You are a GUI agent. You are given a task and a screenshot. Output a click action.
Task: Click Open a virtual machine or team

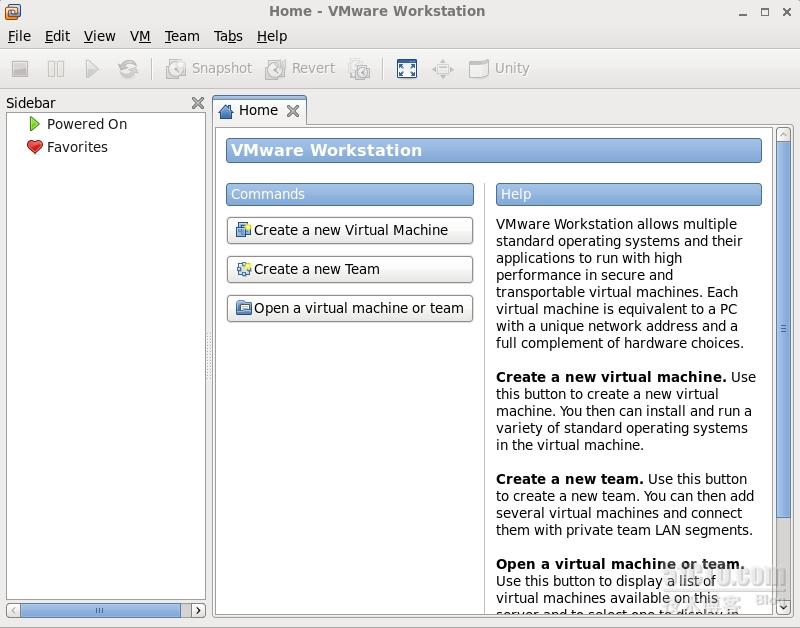[x=349, y=308]
